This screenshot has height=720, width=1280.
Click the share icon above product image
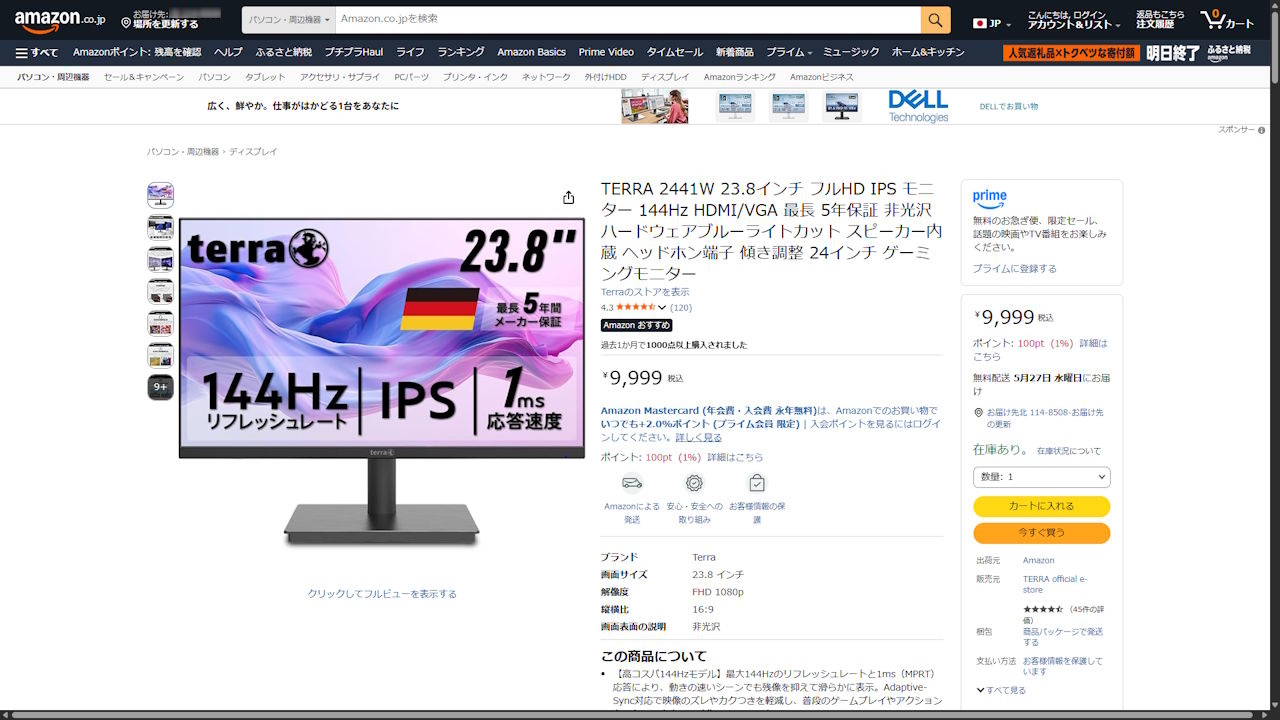(x=568, y=197)
